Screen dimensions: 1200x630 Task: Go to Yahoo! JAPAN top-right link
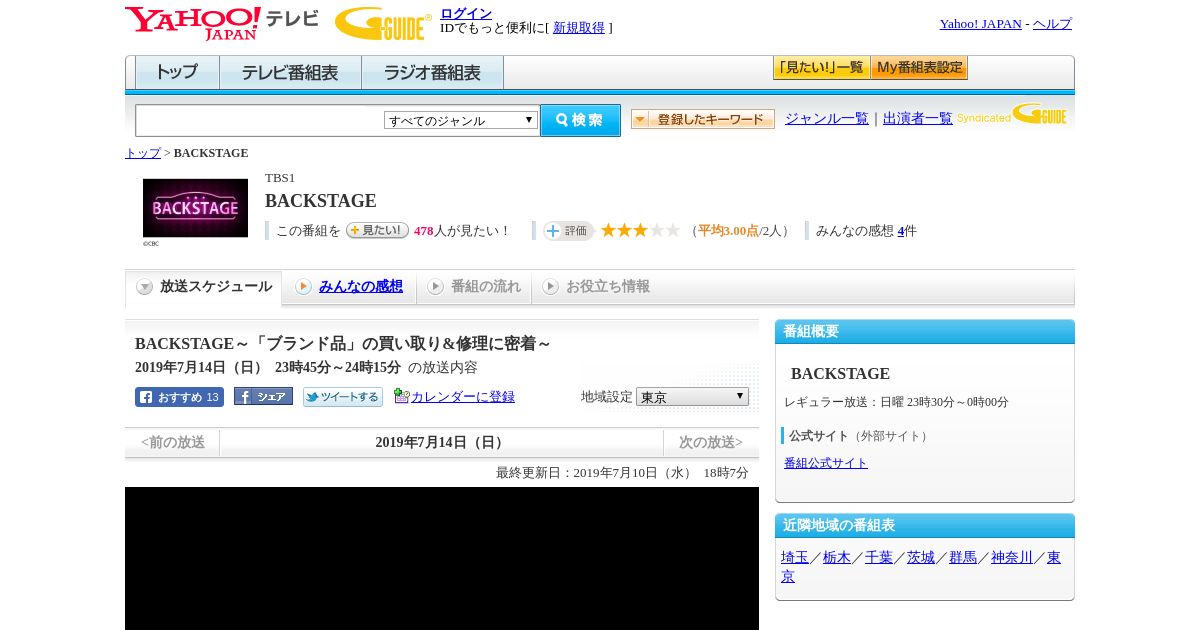click(980, 24)
